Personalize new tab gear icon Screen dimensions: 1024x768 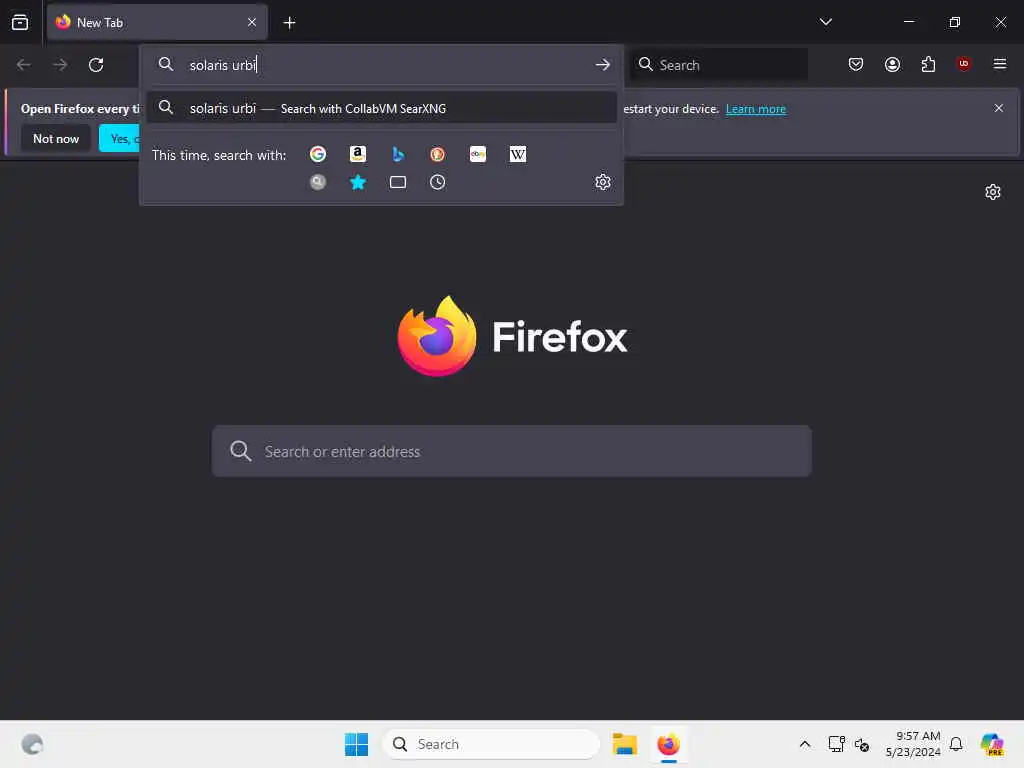click(993, 192)
